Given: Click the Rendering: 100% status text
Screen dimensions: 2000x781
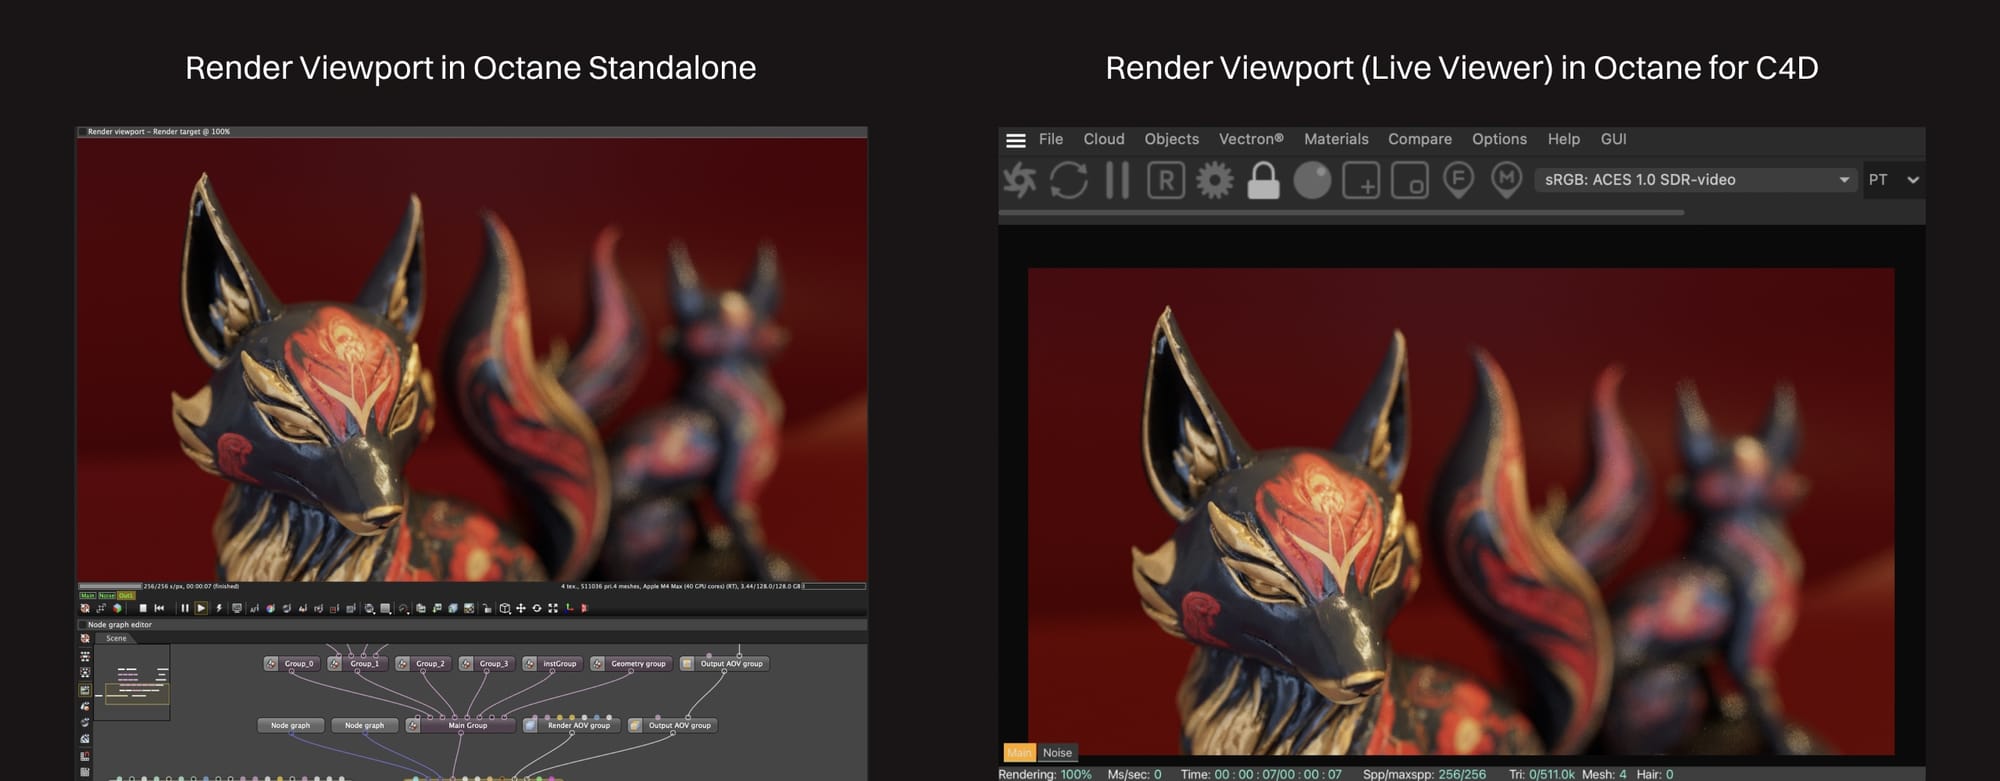Looking at the screenshot, I should pyautogui.click(x=1045, y=774).
